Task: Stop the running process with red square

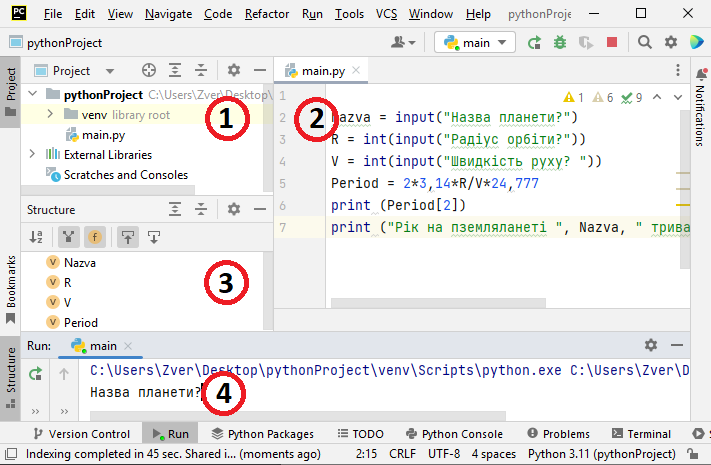Action: 612,42
